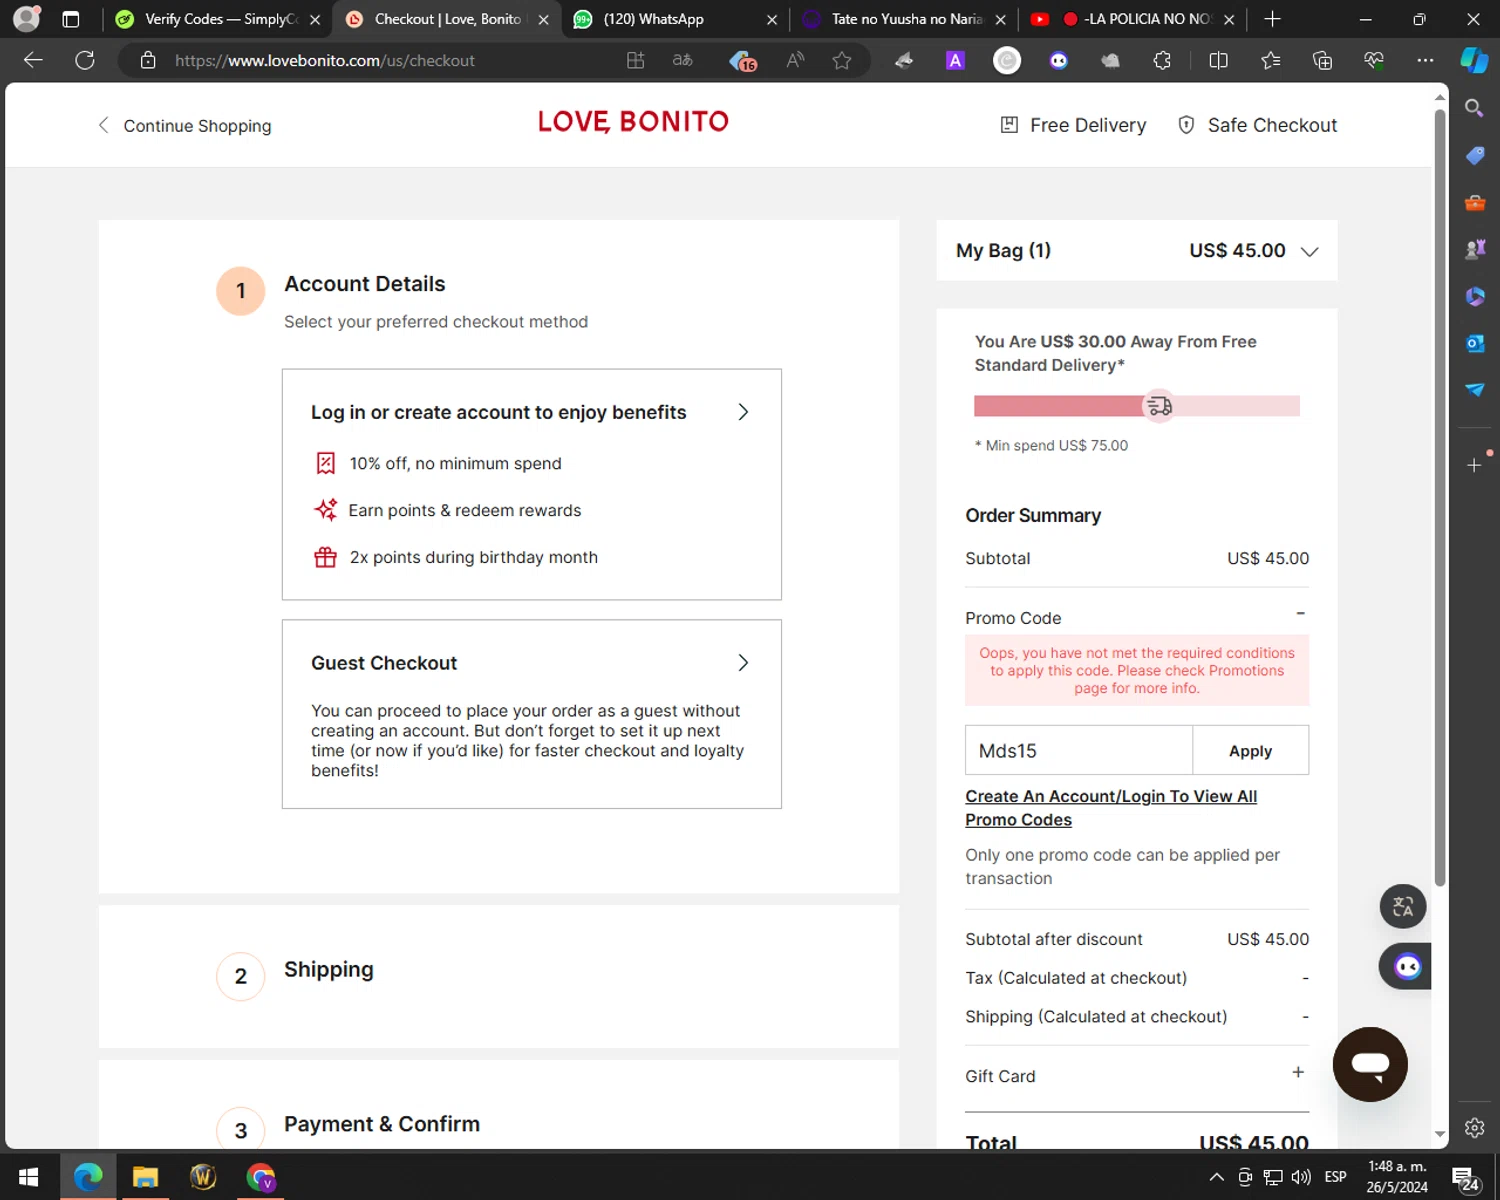Go back using browser back arrow
The image size is (1500, 1200).
coord(33,60)
